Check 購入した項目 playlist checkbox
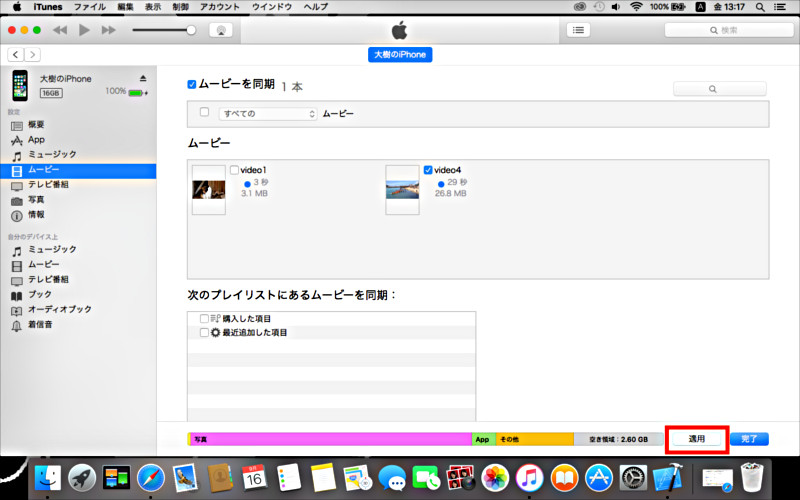 pos(204,318)
